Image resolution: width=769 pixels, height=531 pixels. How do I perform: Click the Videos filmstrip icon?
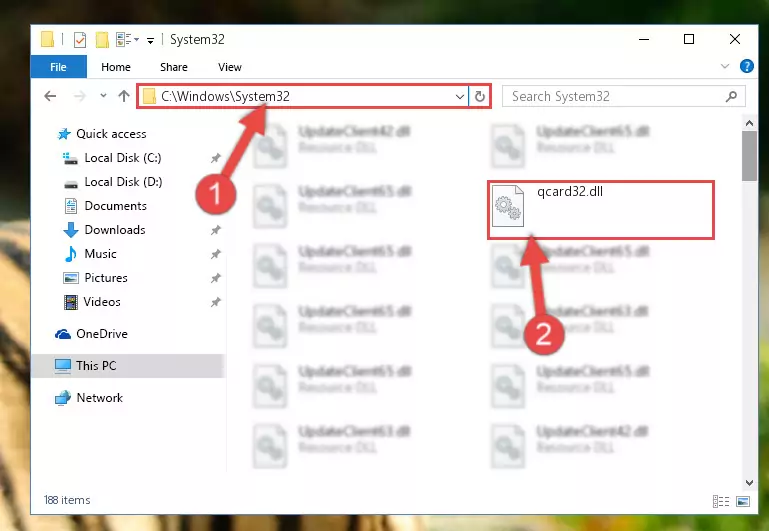coord(71,302)
